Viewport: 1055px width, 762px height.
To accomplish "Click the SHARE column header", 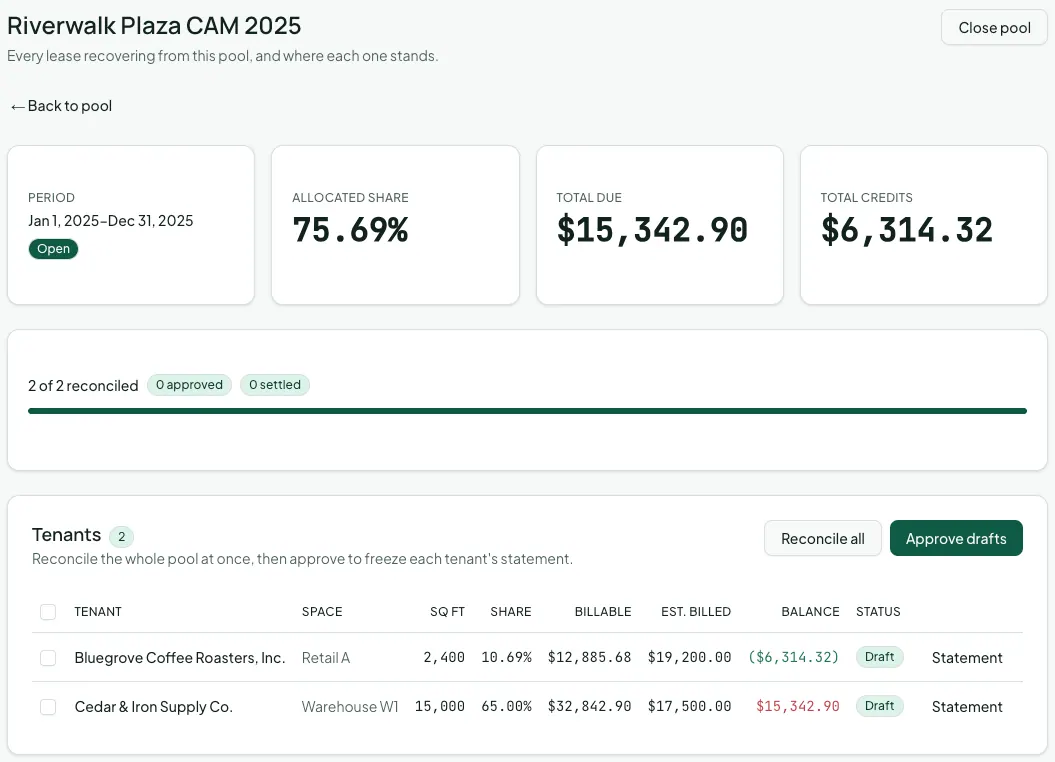I will click(x=511, y=611).
